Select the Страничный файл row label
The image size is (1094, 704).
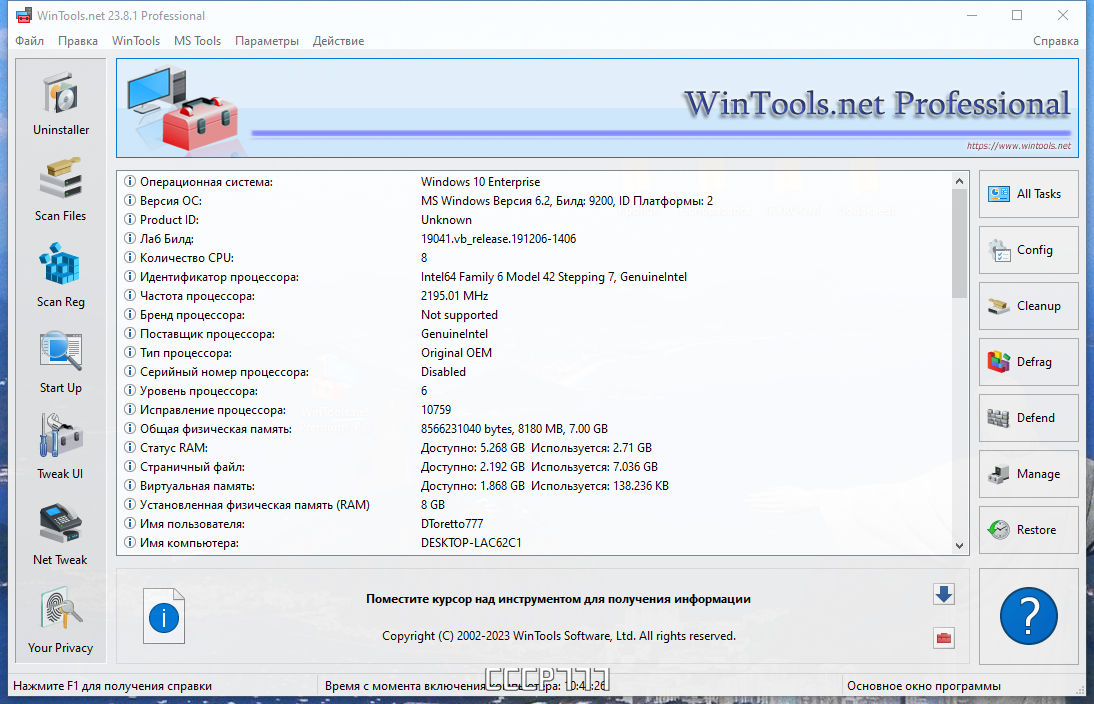(192, 467)
